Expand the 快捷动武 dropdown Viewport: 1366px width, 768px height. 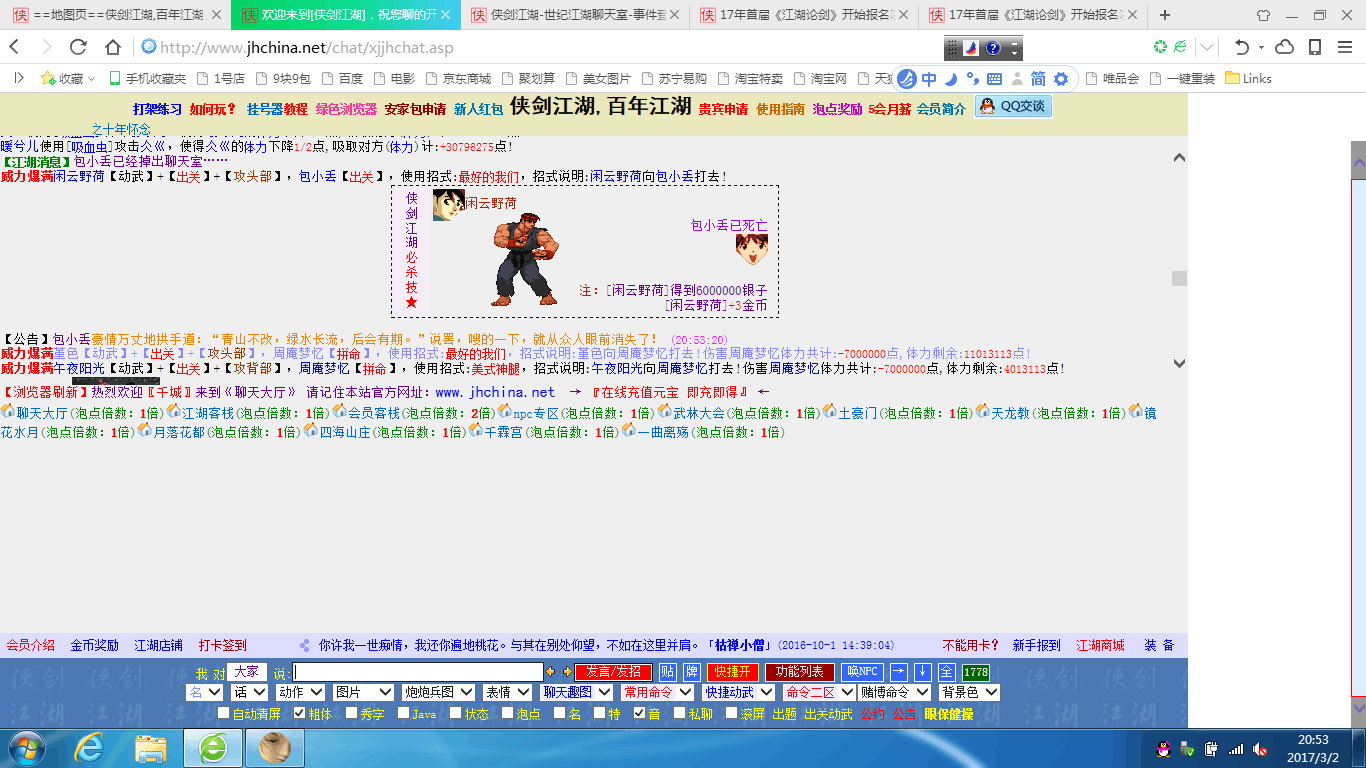(738, 692)
